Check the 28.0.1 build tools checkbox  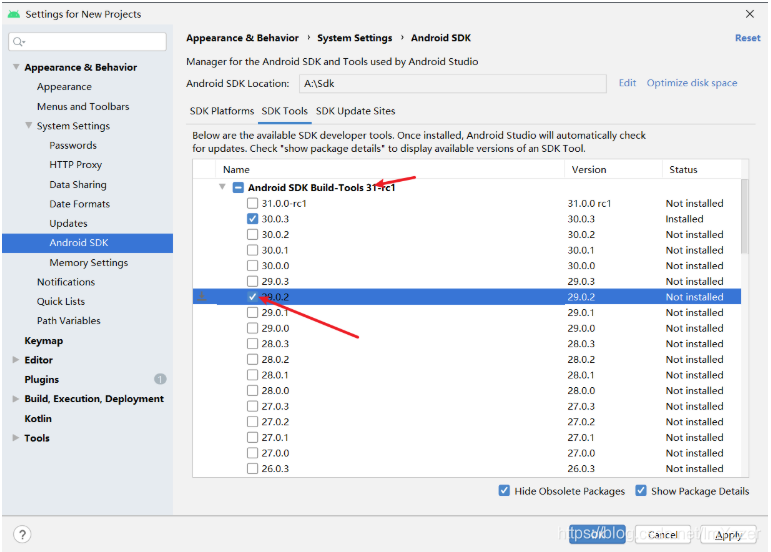tap(252, 375)
